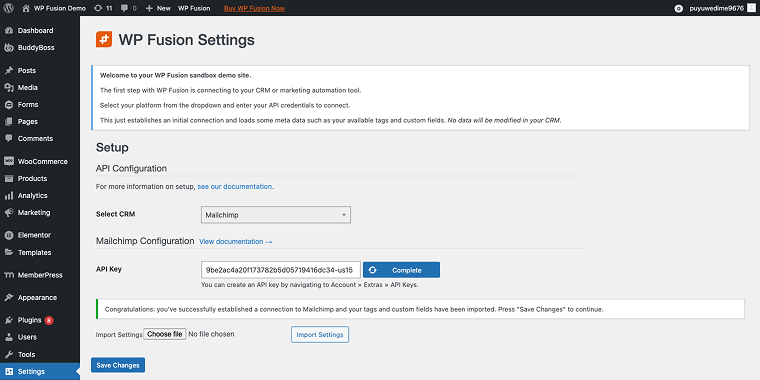The width and height of the screenshot is (760, 380).
Task: Open the see our documentation link
Action: click(x=235, y=187)
